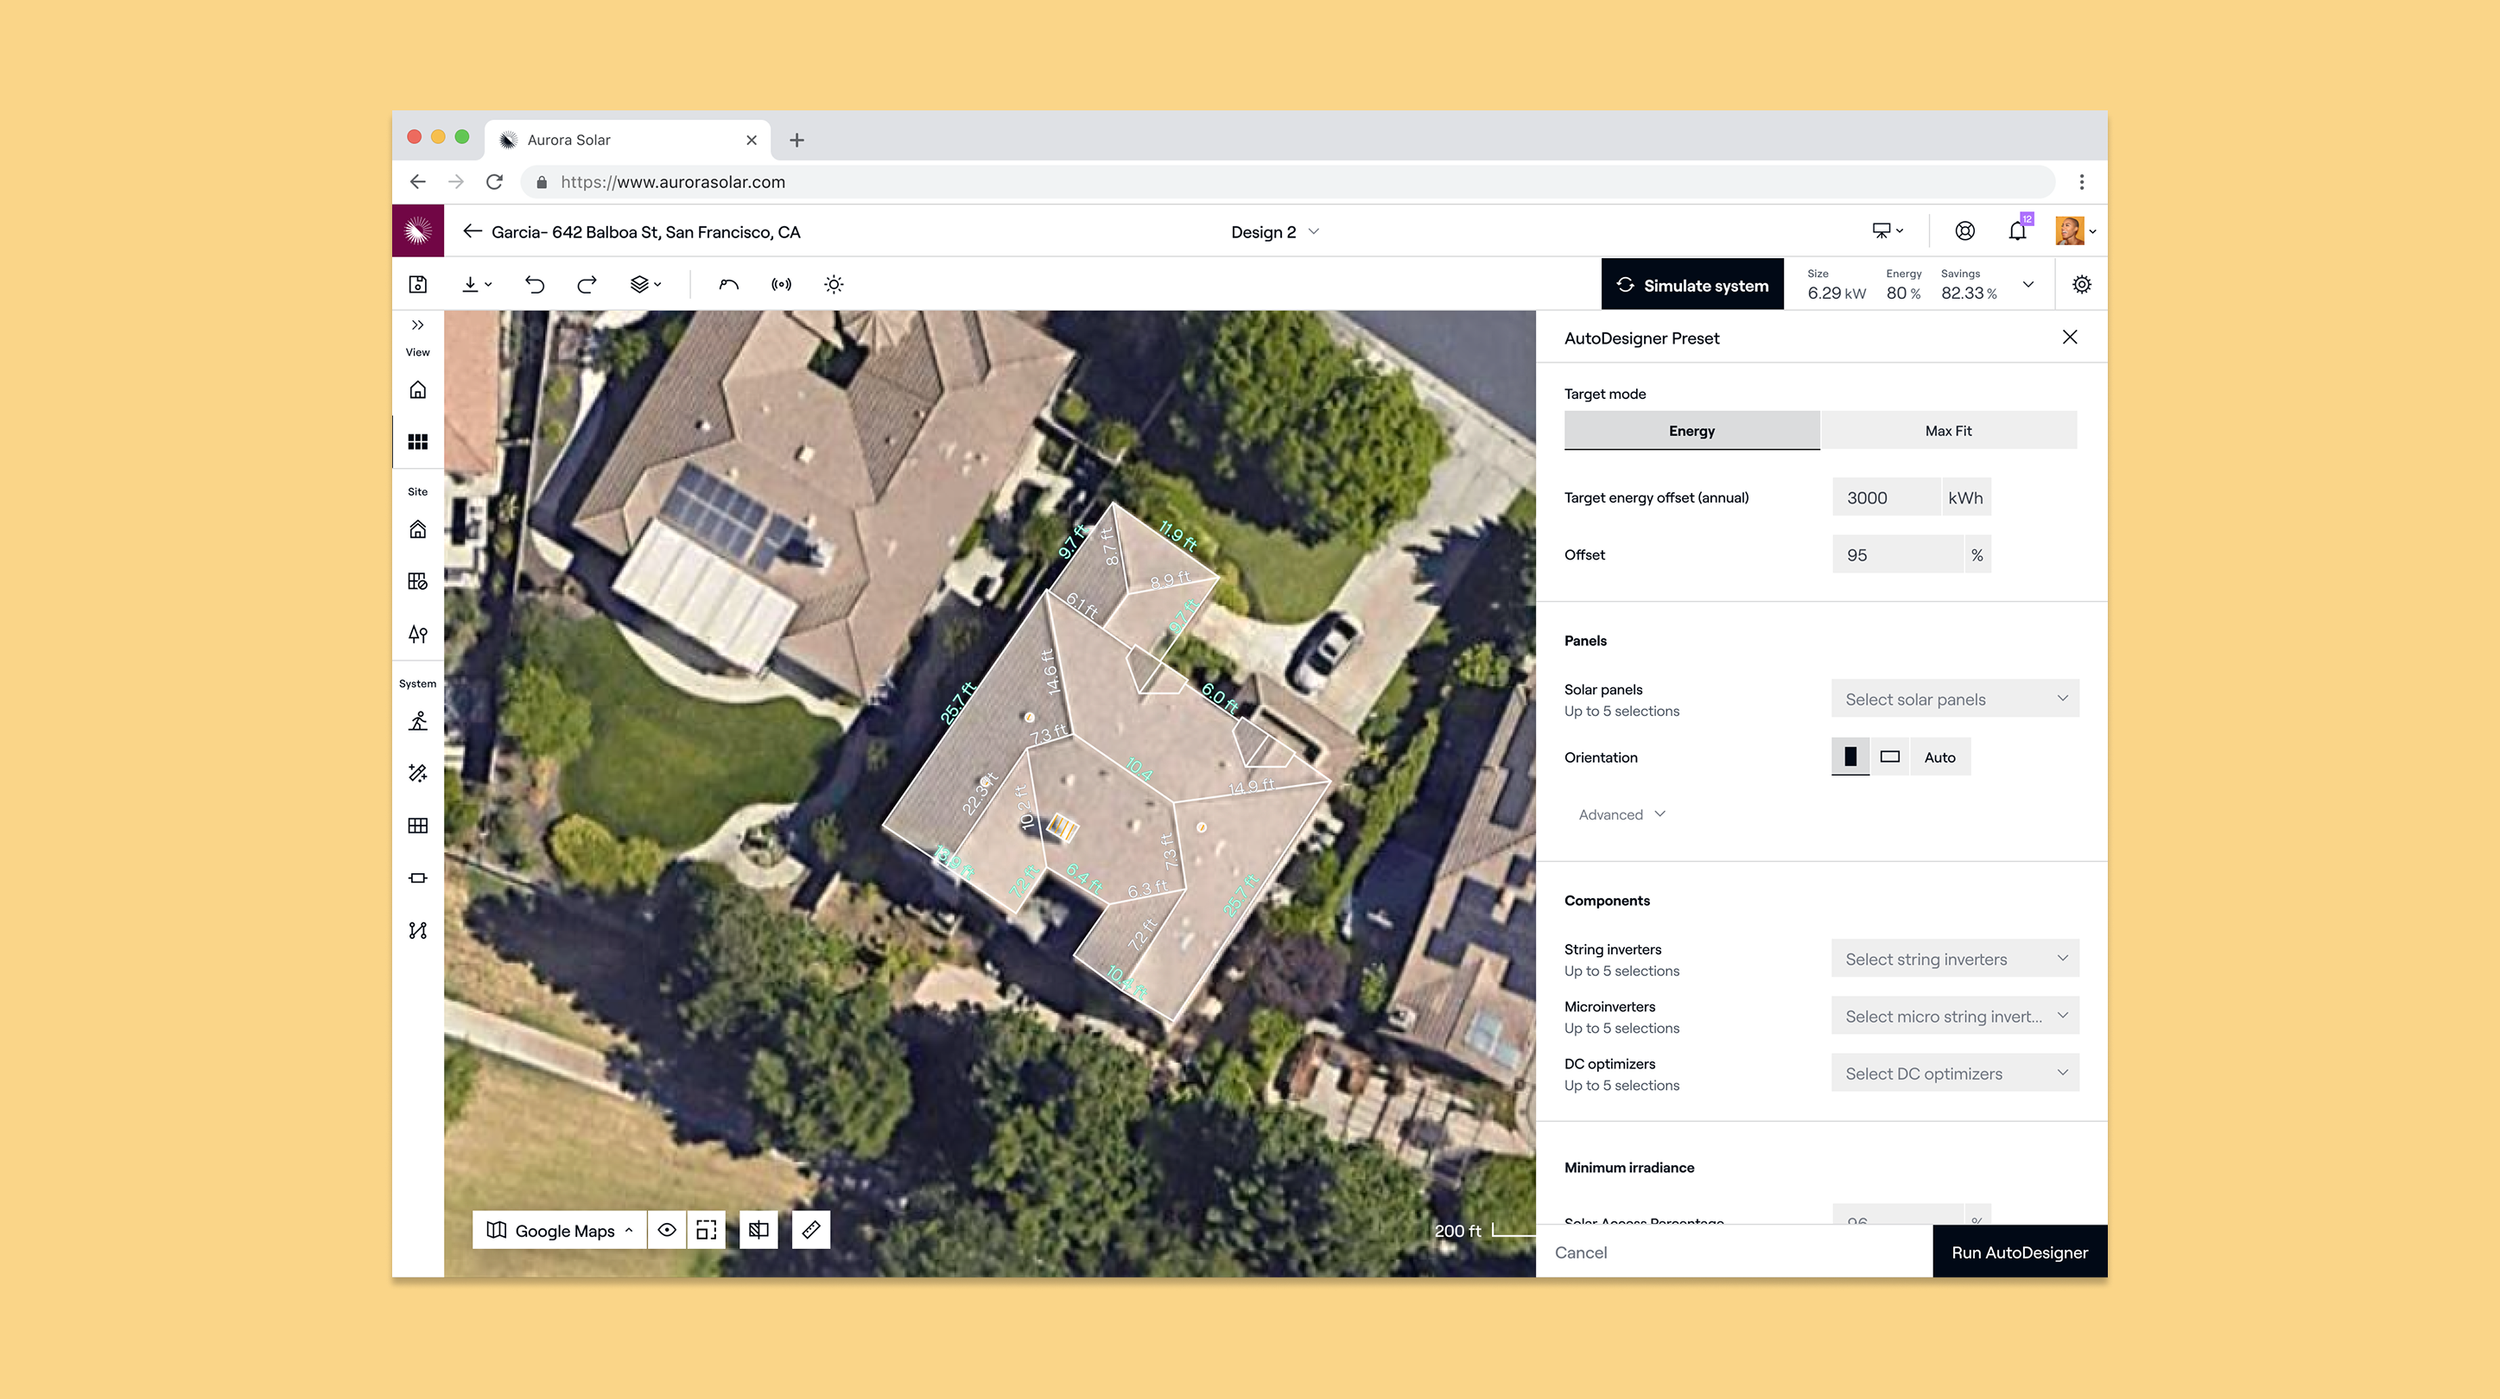
Task: Switch target mode to Max Fit
Action: coord(1948,431)
